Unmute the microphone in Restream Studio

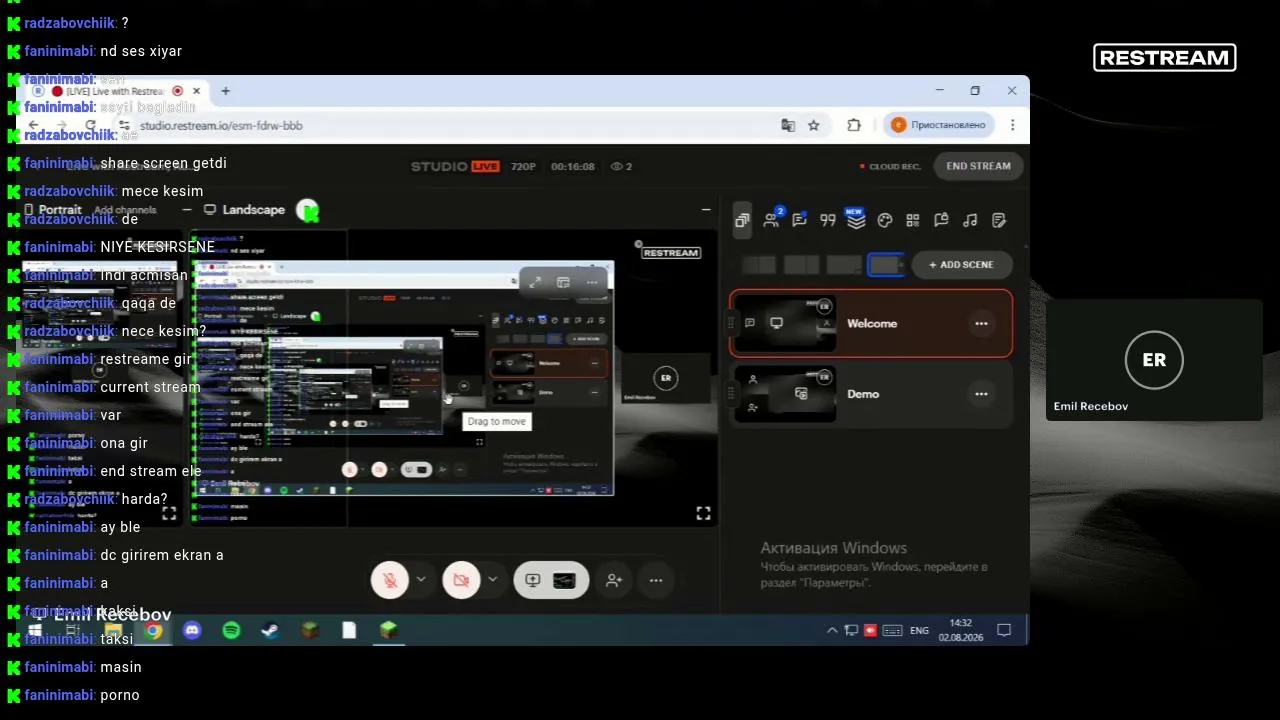pyautogui.click(x=390, y=580)
